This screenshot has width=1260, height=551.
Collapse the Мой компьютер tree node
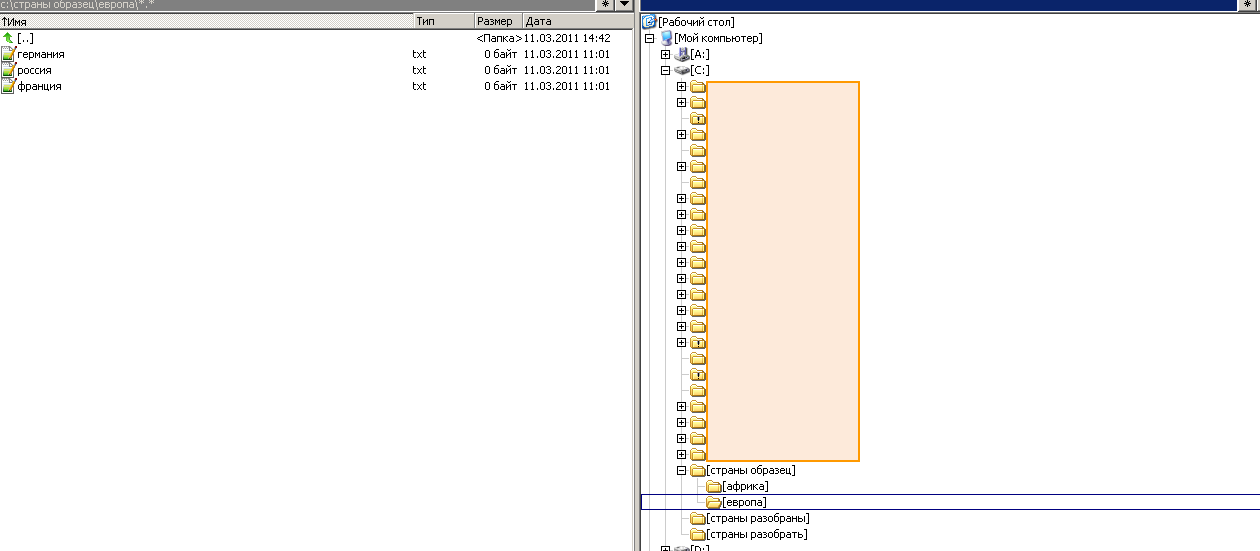tap(649, 38)
